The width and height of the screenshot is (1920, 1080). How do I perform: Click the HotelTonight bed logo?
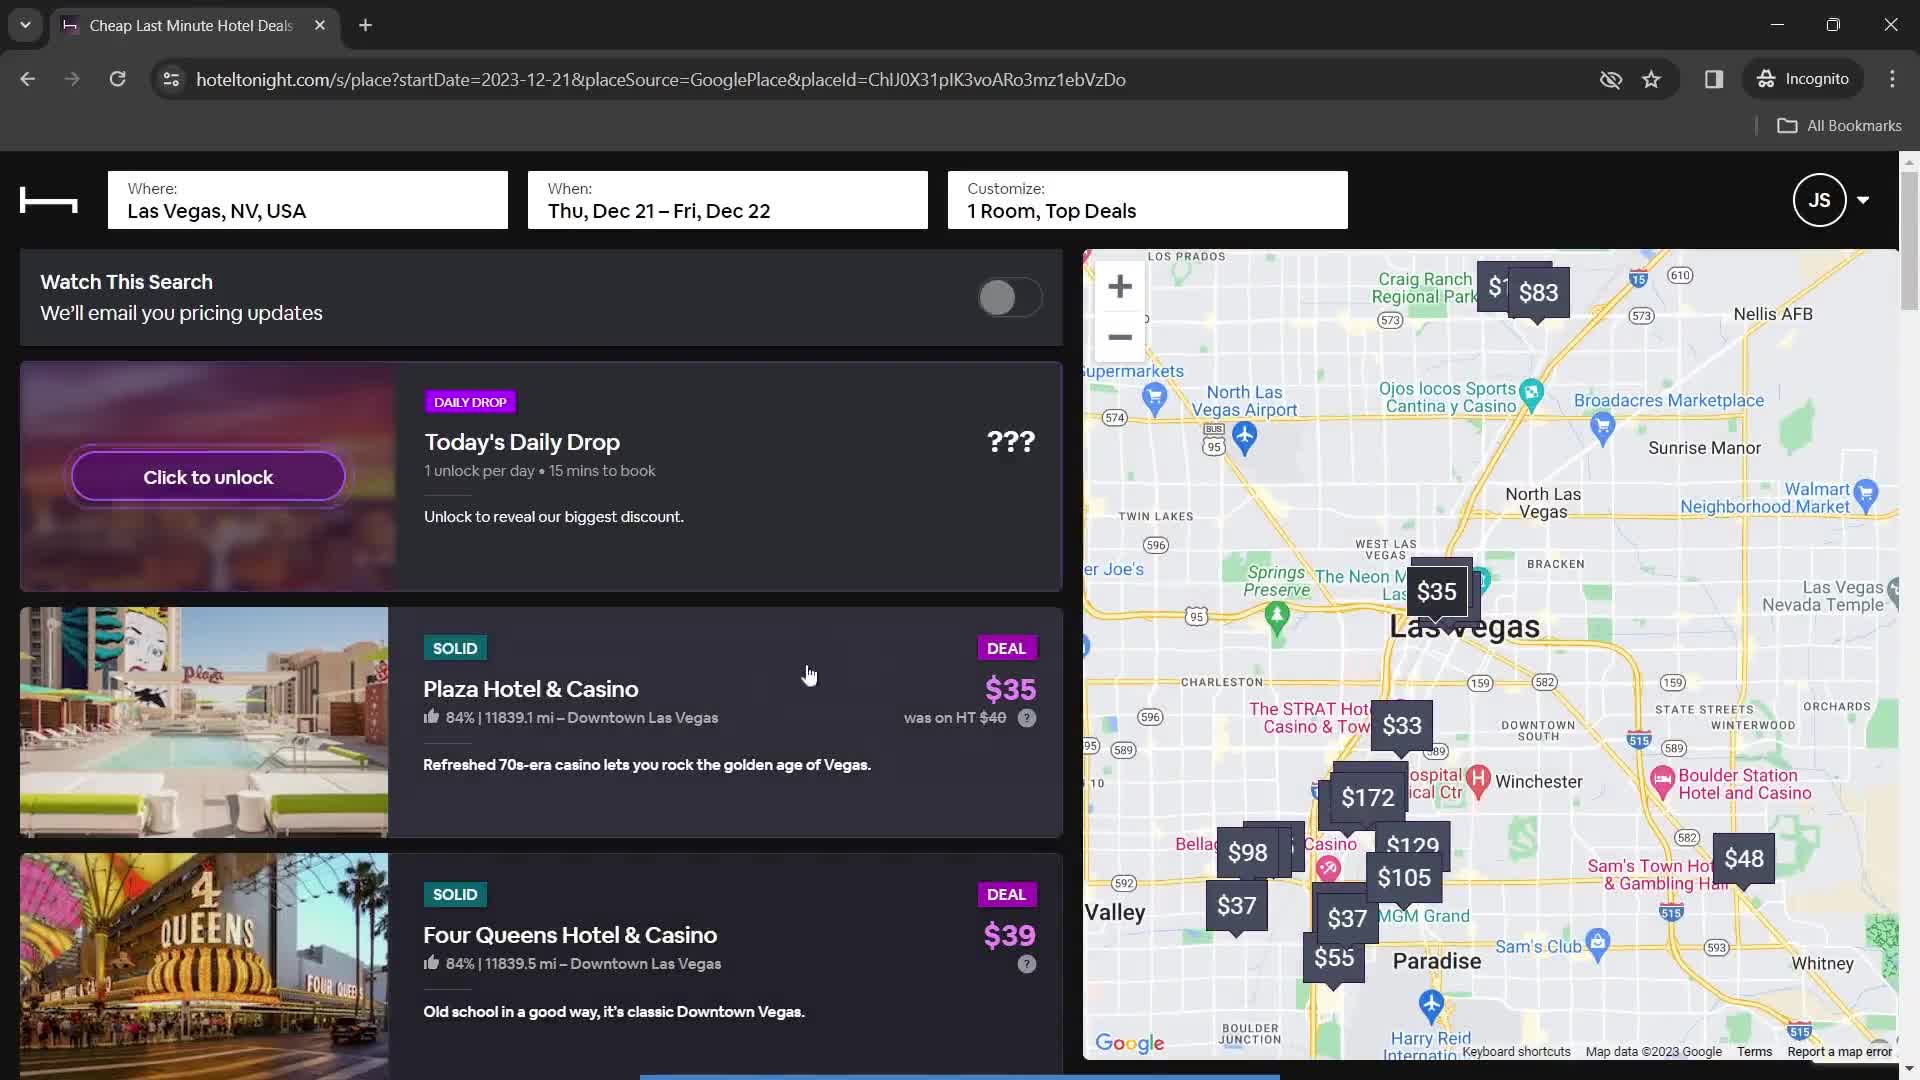click(48, 200)
